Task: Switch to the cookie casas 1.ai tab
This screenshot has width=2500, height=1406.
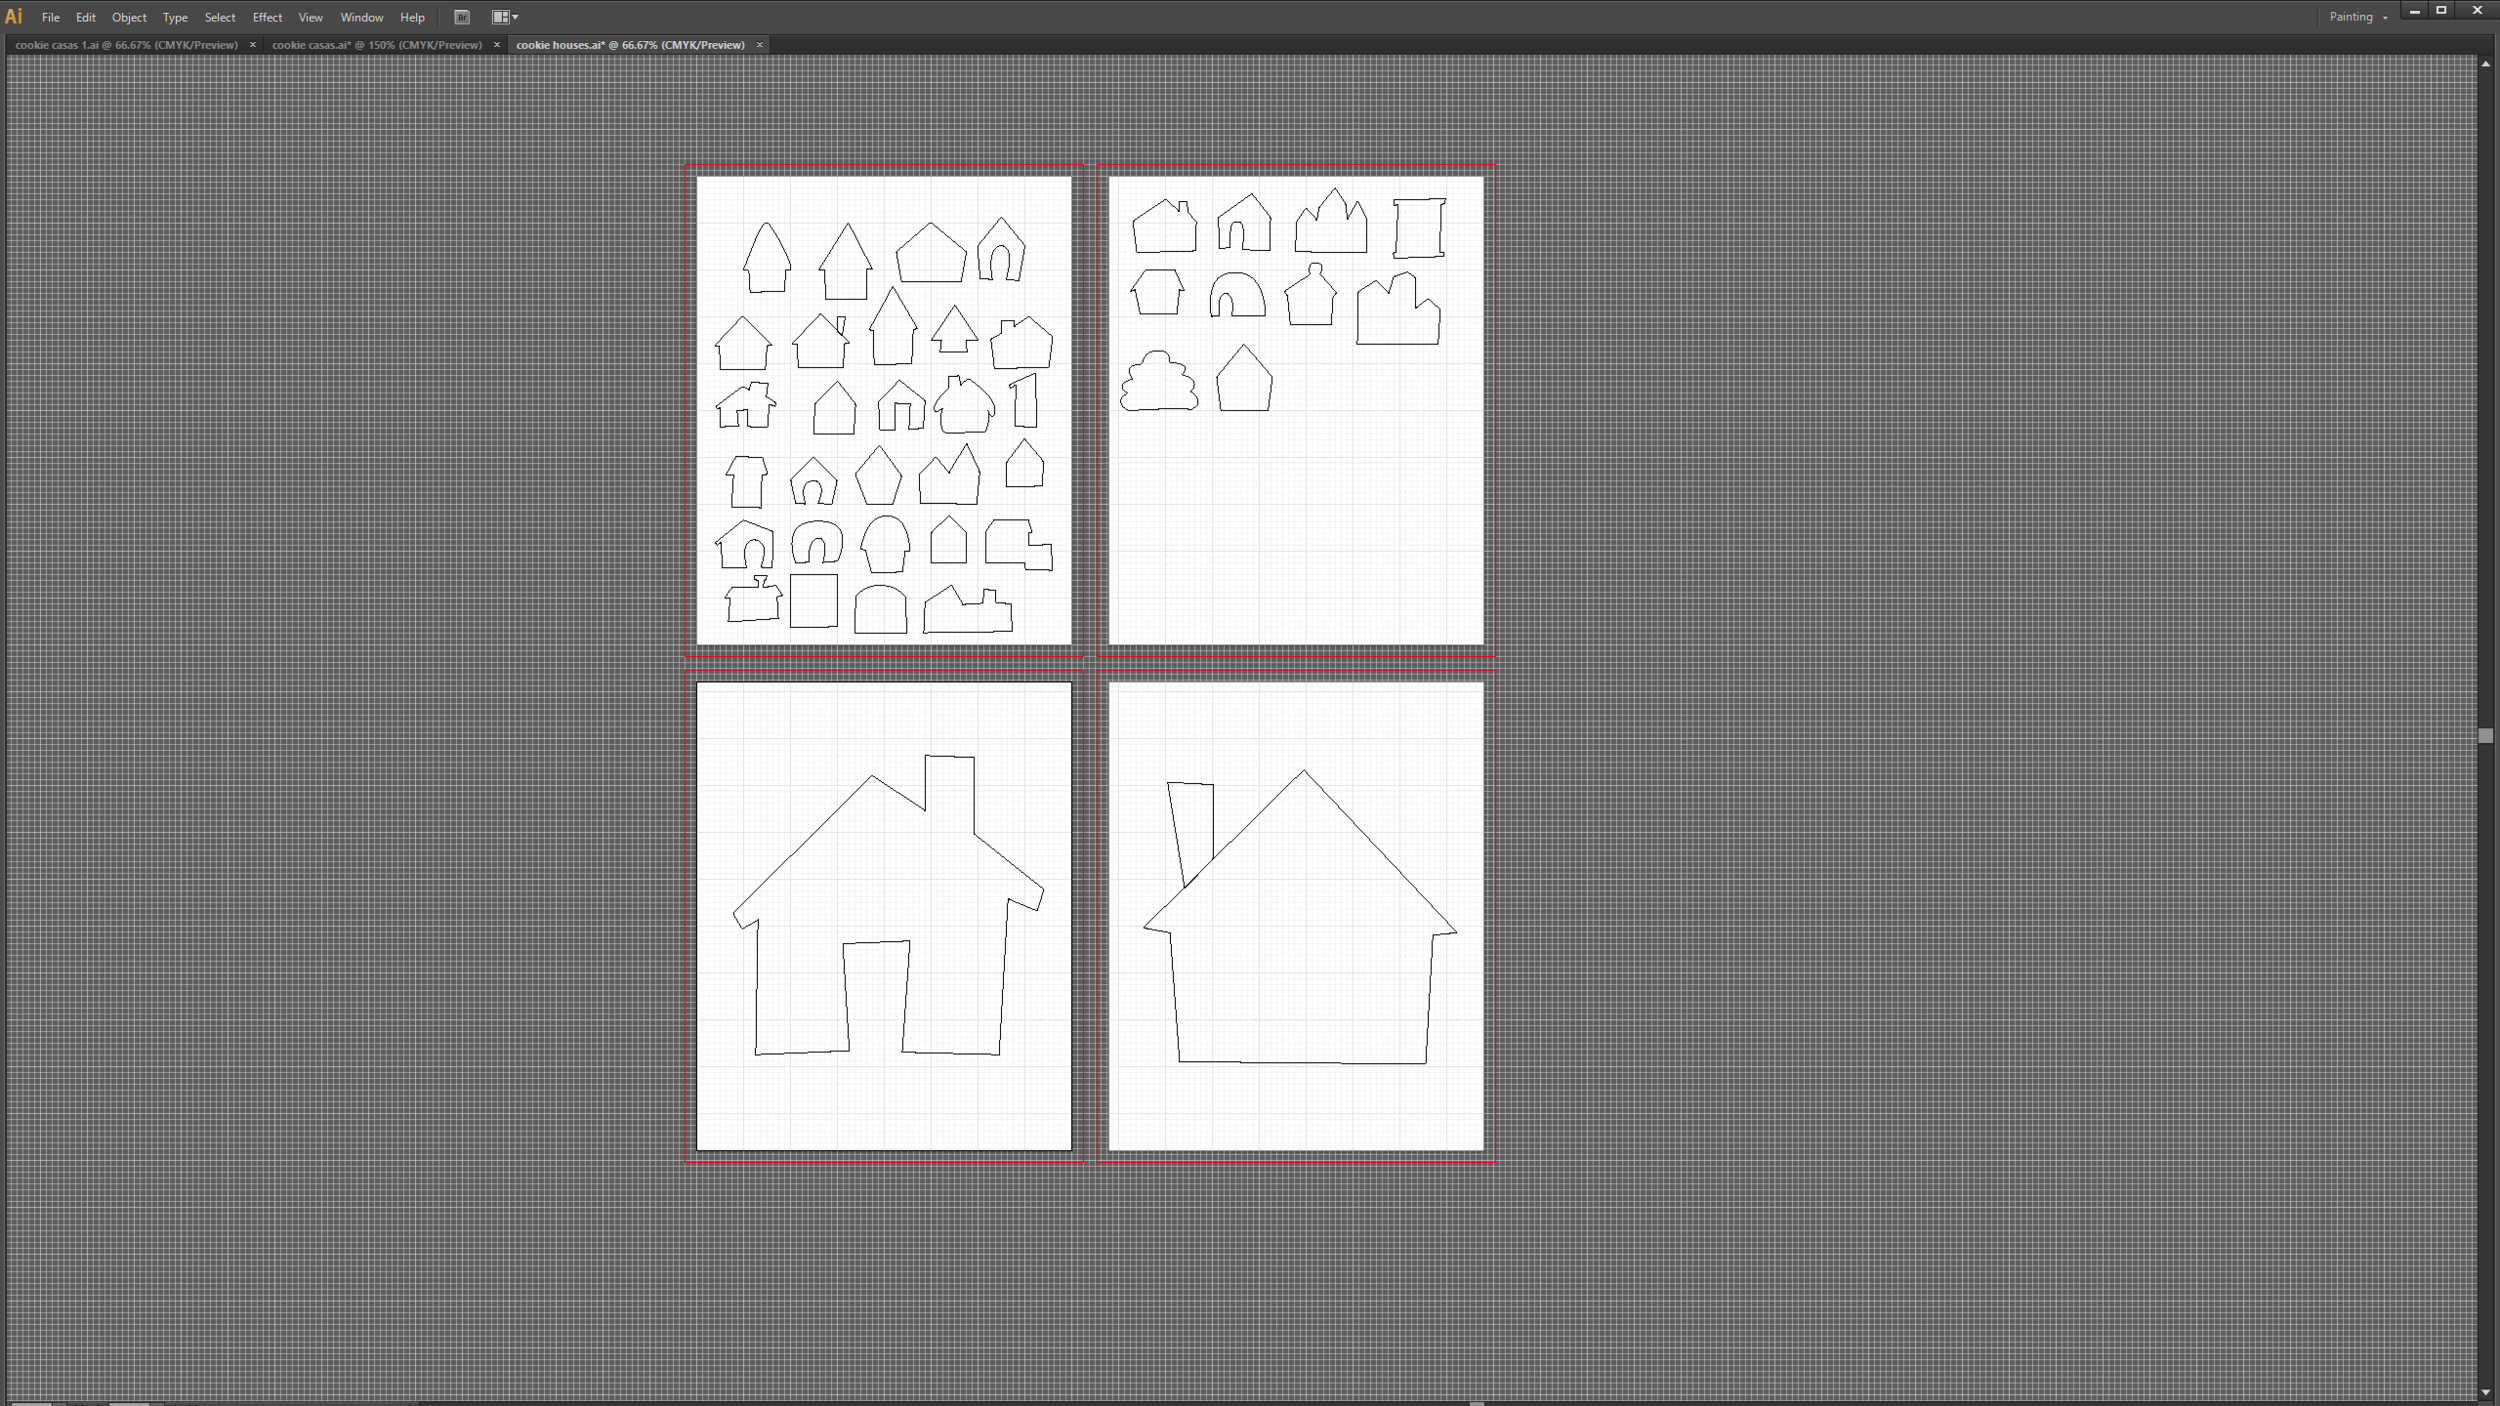Action: pyautogui.click(x=126, y=45)
